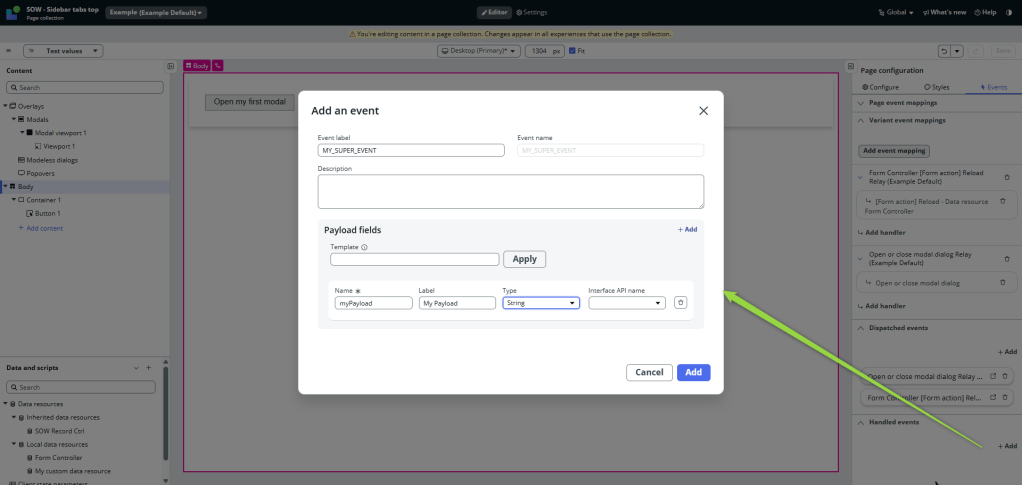Click the Template input field
Viewport: 1022px width, 485px height.
point(415,259)
